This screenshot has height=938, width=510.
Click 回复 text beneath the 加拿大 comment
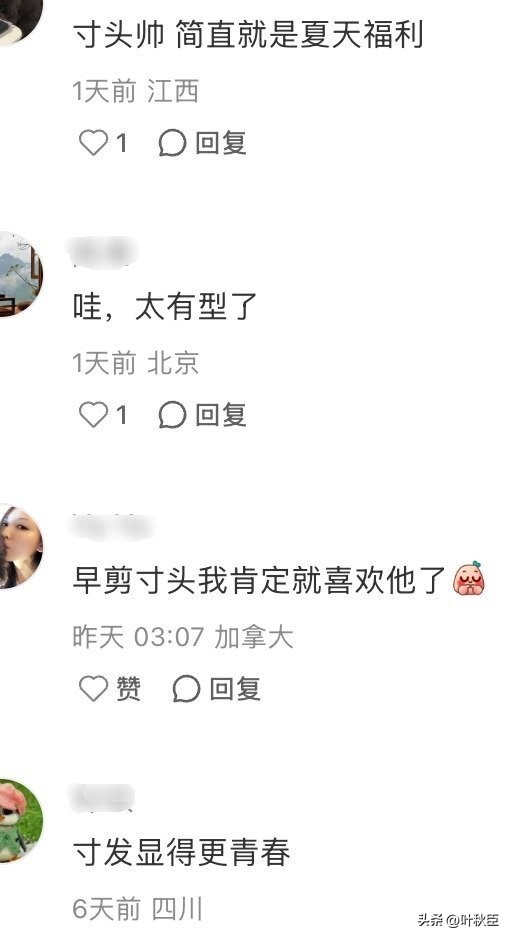(x=234, y=689)
